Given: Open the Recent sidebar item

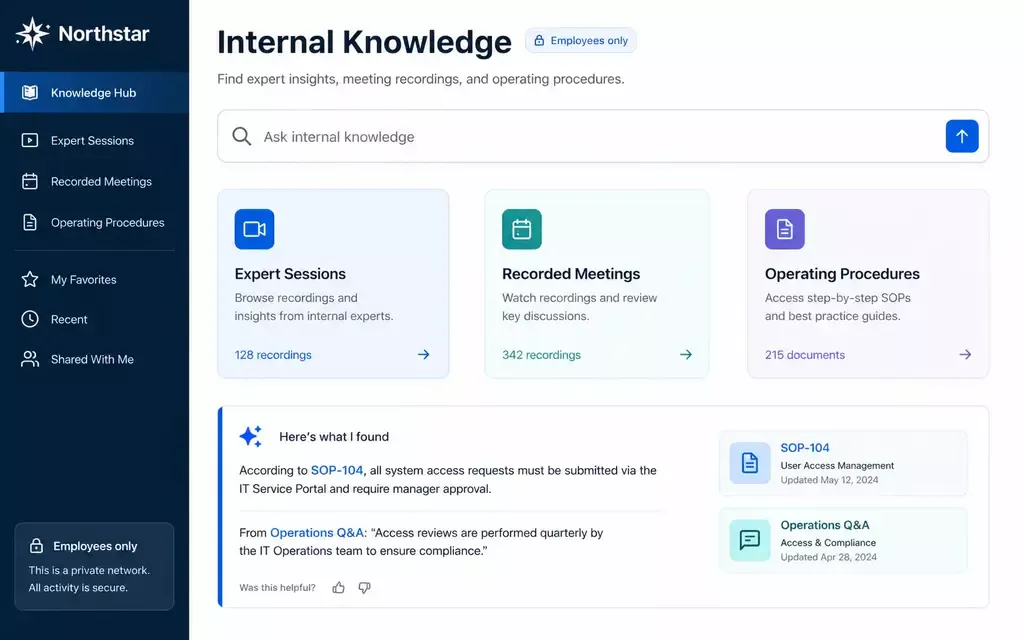Looking at the screenshot, I should click(x=95, y=319).
